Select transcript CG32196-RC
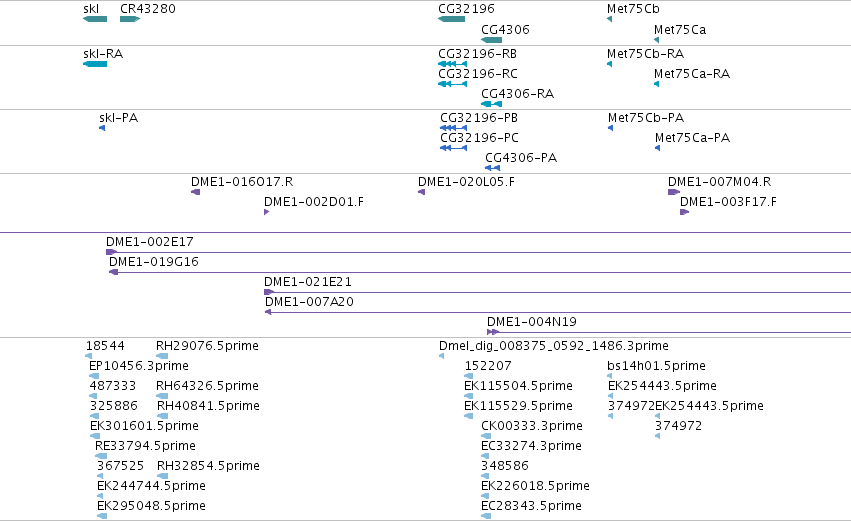Viewport: 851px width, 521px height. pyautogui.click(x=453, y=84)
